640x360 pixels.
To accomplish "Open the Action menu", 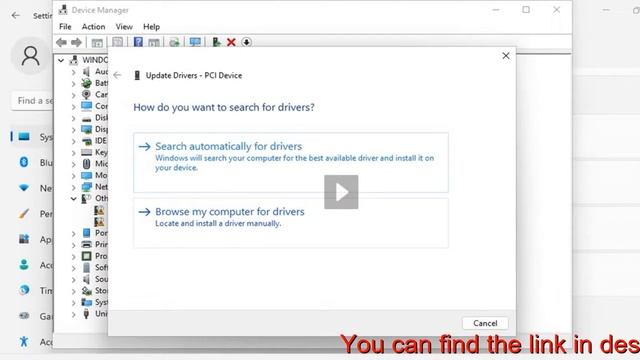I will [x=93, y=27].
